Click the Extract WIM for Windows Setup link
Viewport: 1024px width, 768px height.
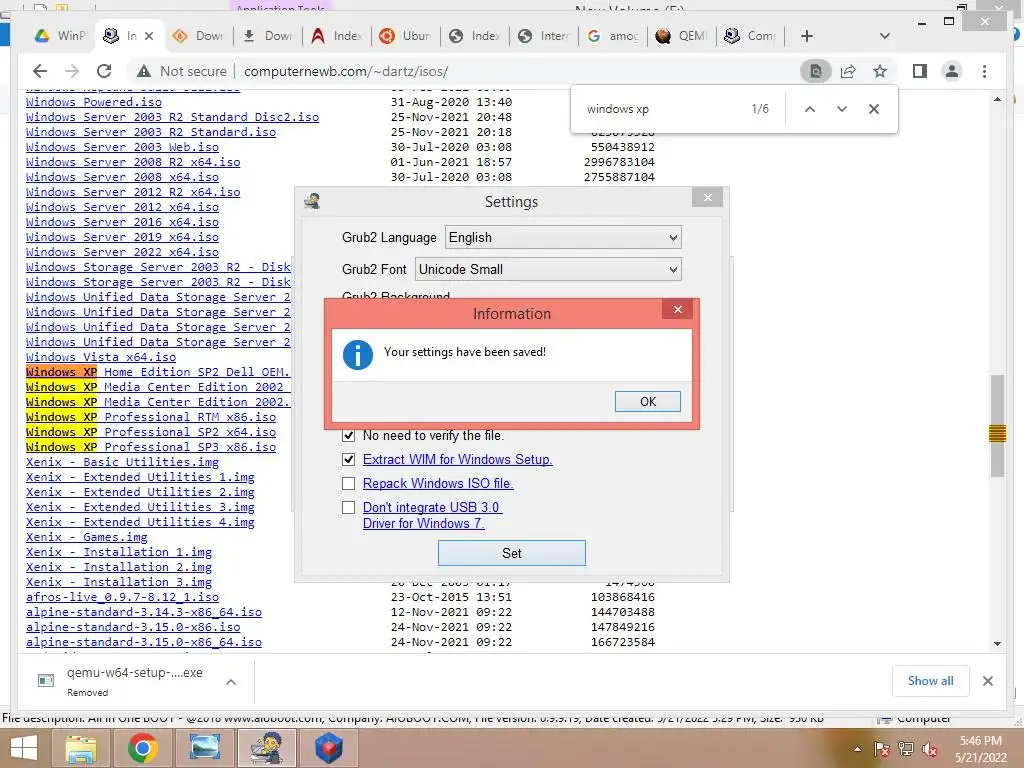click(x=458, y=460)
